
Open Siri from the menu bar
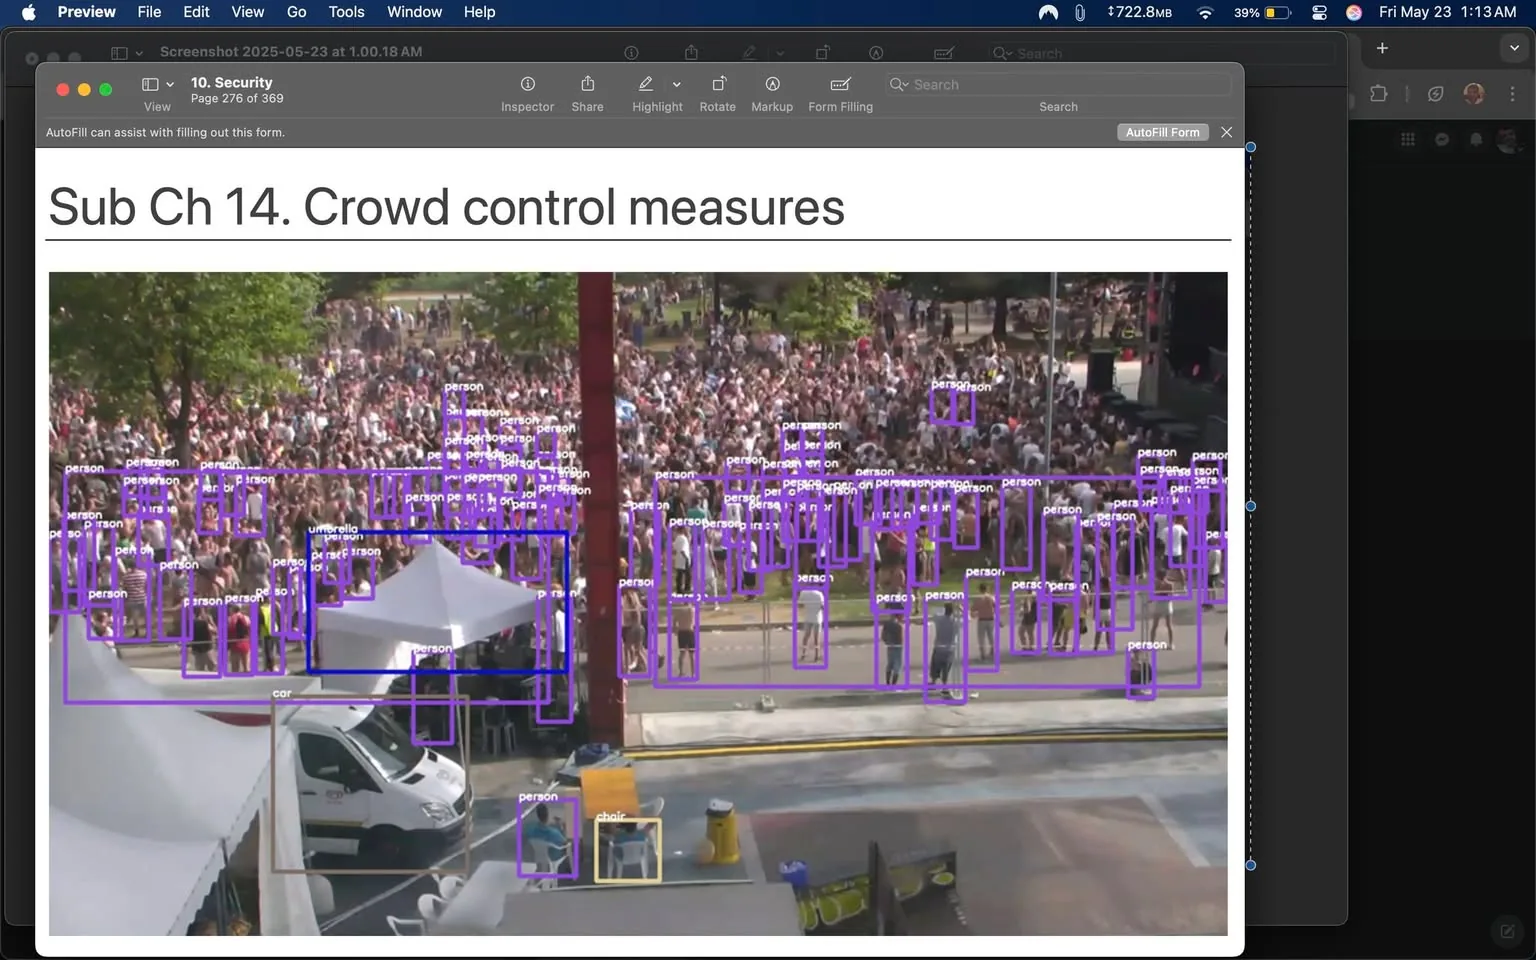click(1353, 12)
